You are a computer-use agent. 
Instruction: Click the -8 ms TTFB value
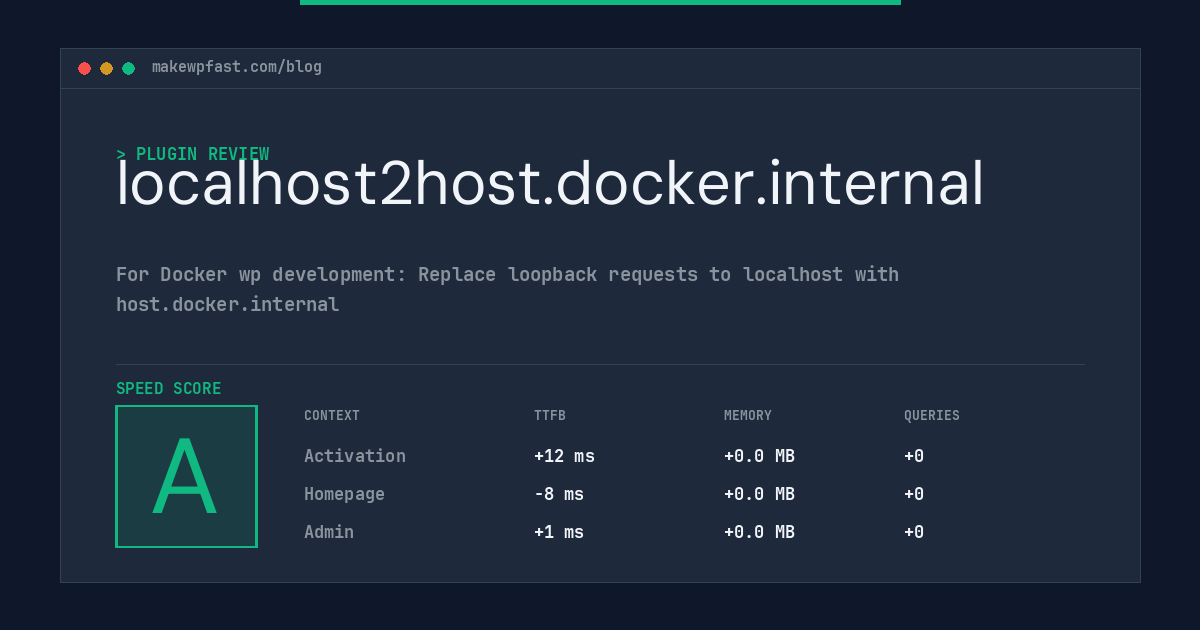point(559,494)
